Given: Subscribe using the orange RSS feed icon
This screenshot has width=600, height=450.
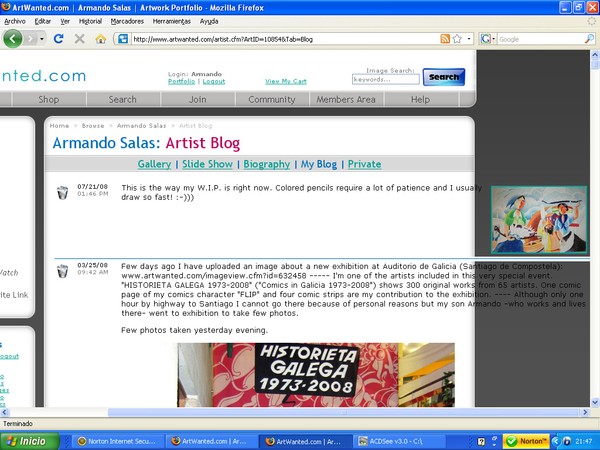Looking at the screenshot, I should point(445,39).
